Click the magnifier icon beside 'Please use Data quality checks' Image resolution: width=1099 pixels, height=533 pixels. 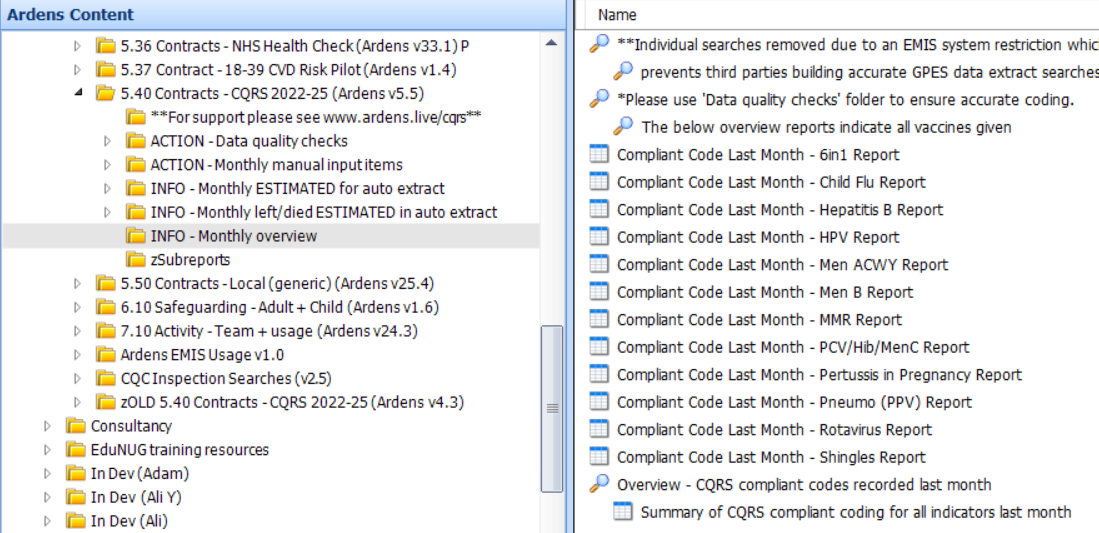(599, 99)
